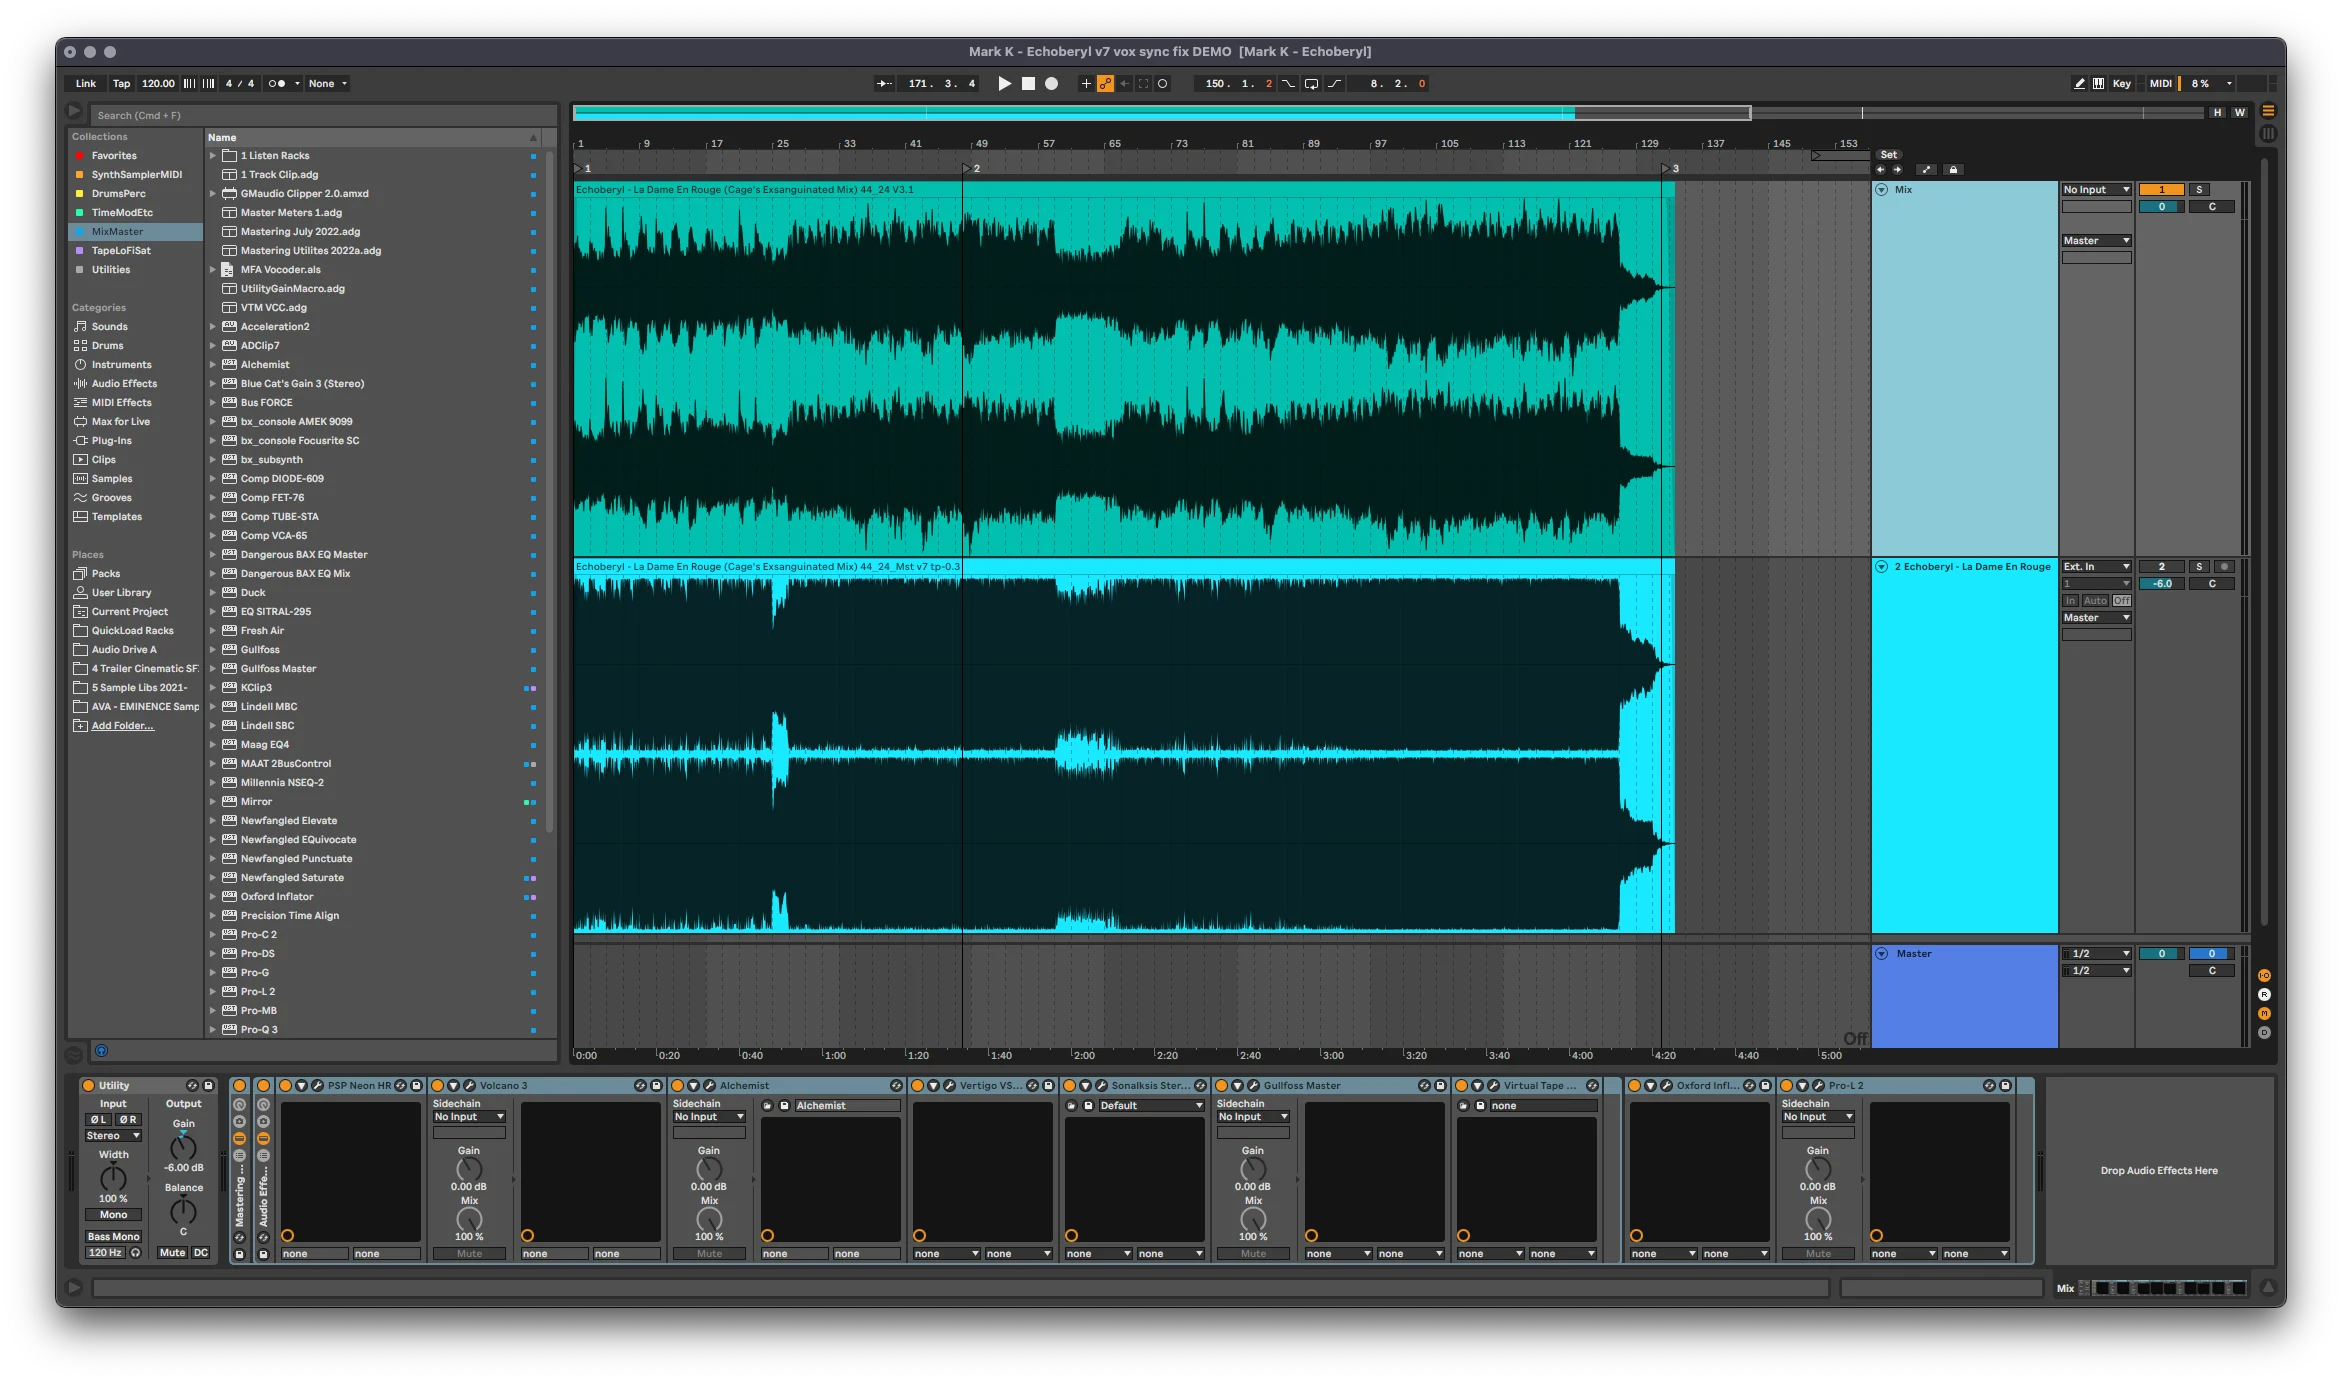Click the Stop transport button

[x=1028, y=84]
